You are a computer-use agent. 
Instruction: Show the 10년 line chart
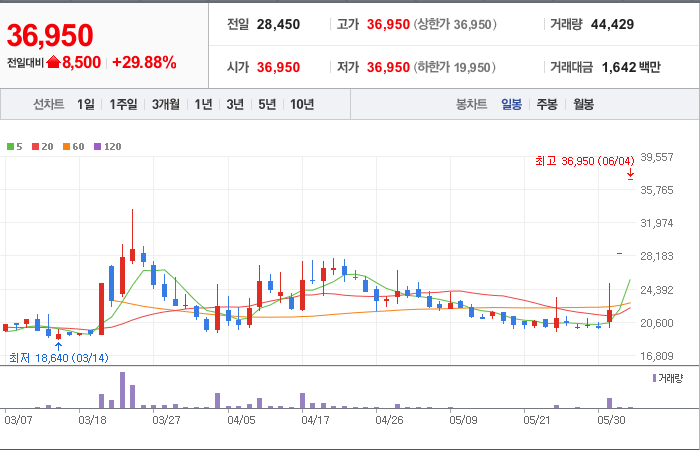pyautogui.click(x=302, y=104)
